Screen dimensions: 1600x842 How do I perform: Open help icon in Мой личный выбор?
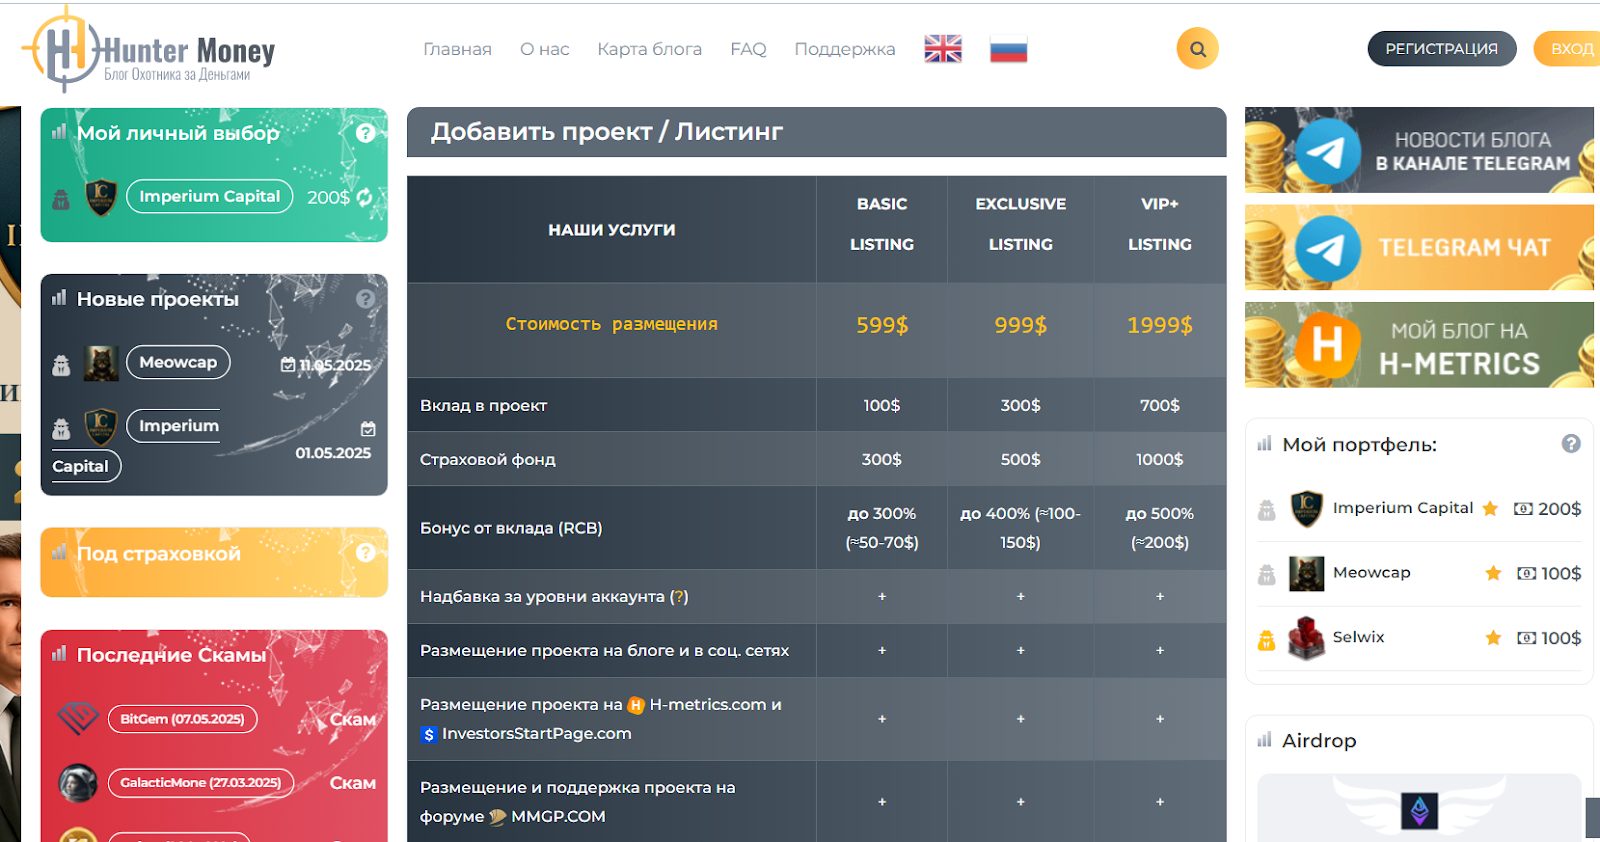click(366, 133)
